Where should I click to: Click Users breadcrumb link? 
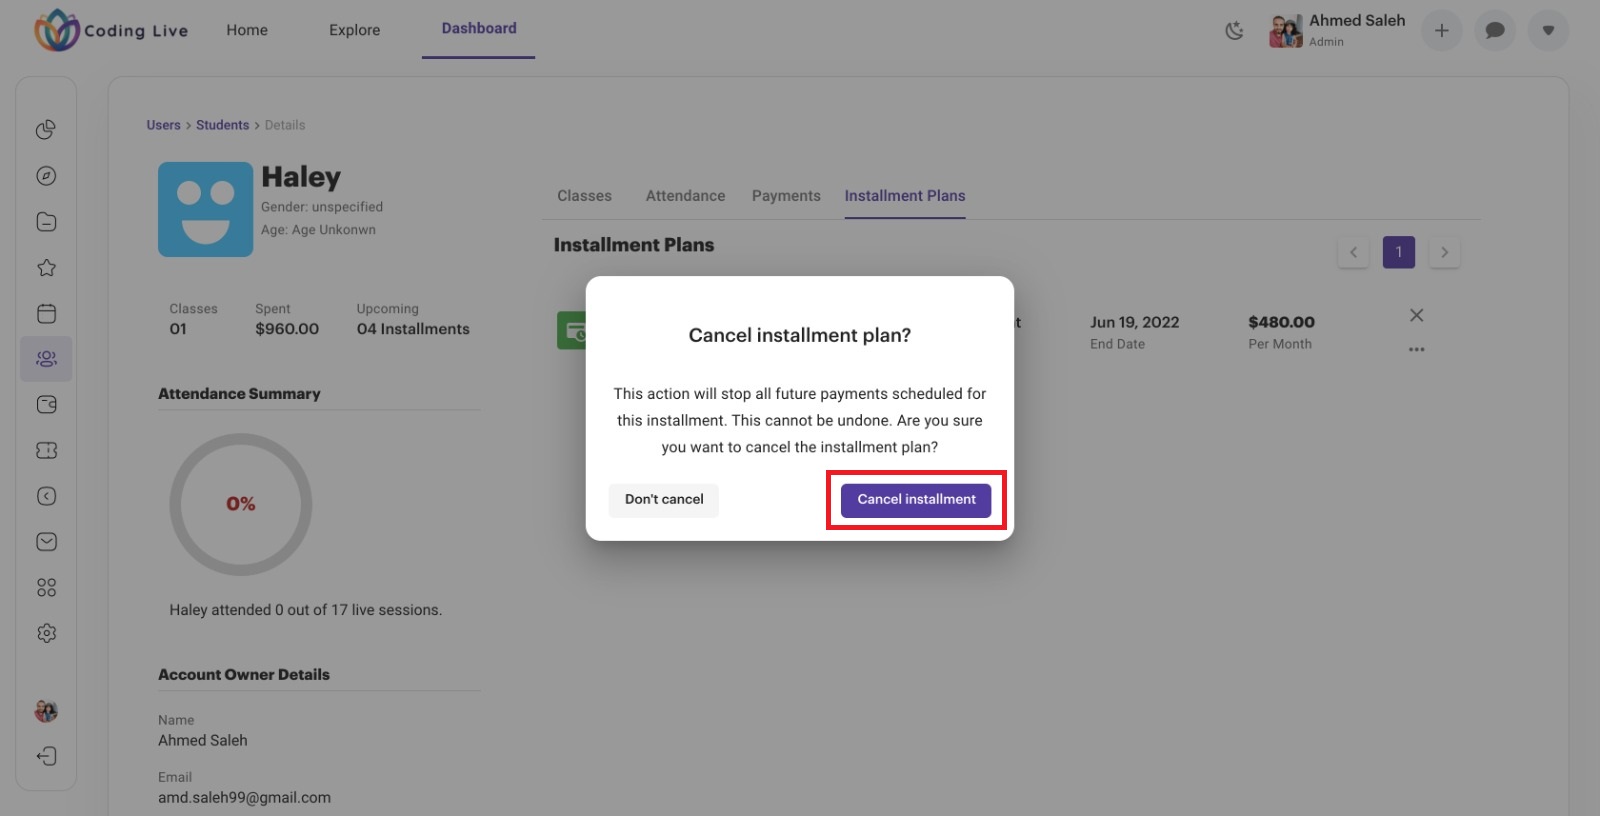(163, 125)
